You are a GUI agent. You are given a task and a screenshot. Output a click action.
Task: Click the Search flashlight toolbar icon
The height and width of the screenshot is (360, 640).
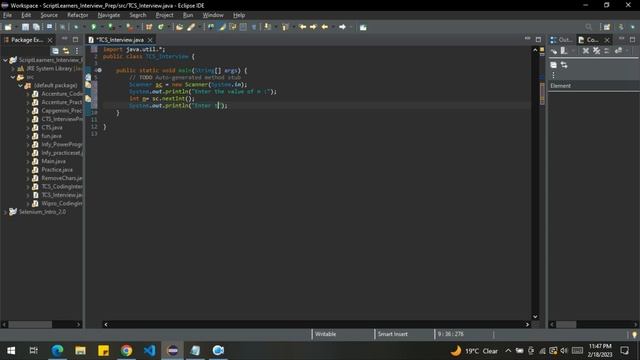tap(191, 27)
